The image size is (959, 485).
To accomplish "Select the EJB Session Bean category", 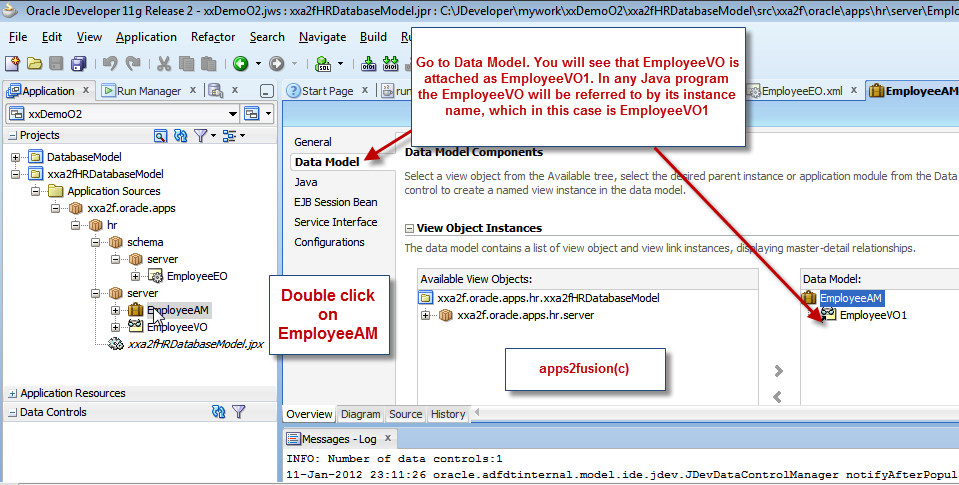I will click(x=335, y=202).
